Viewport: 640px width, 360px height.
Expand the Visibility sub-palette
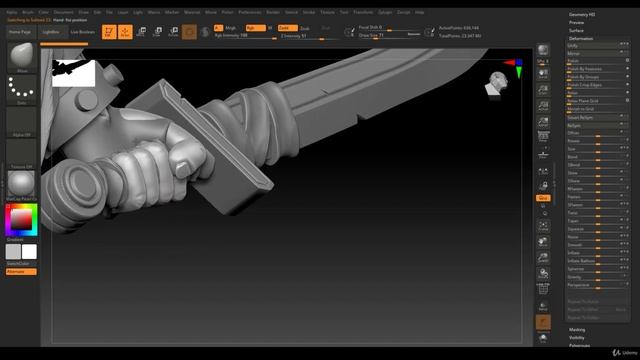pyautogui.click(x=576, y=338)
